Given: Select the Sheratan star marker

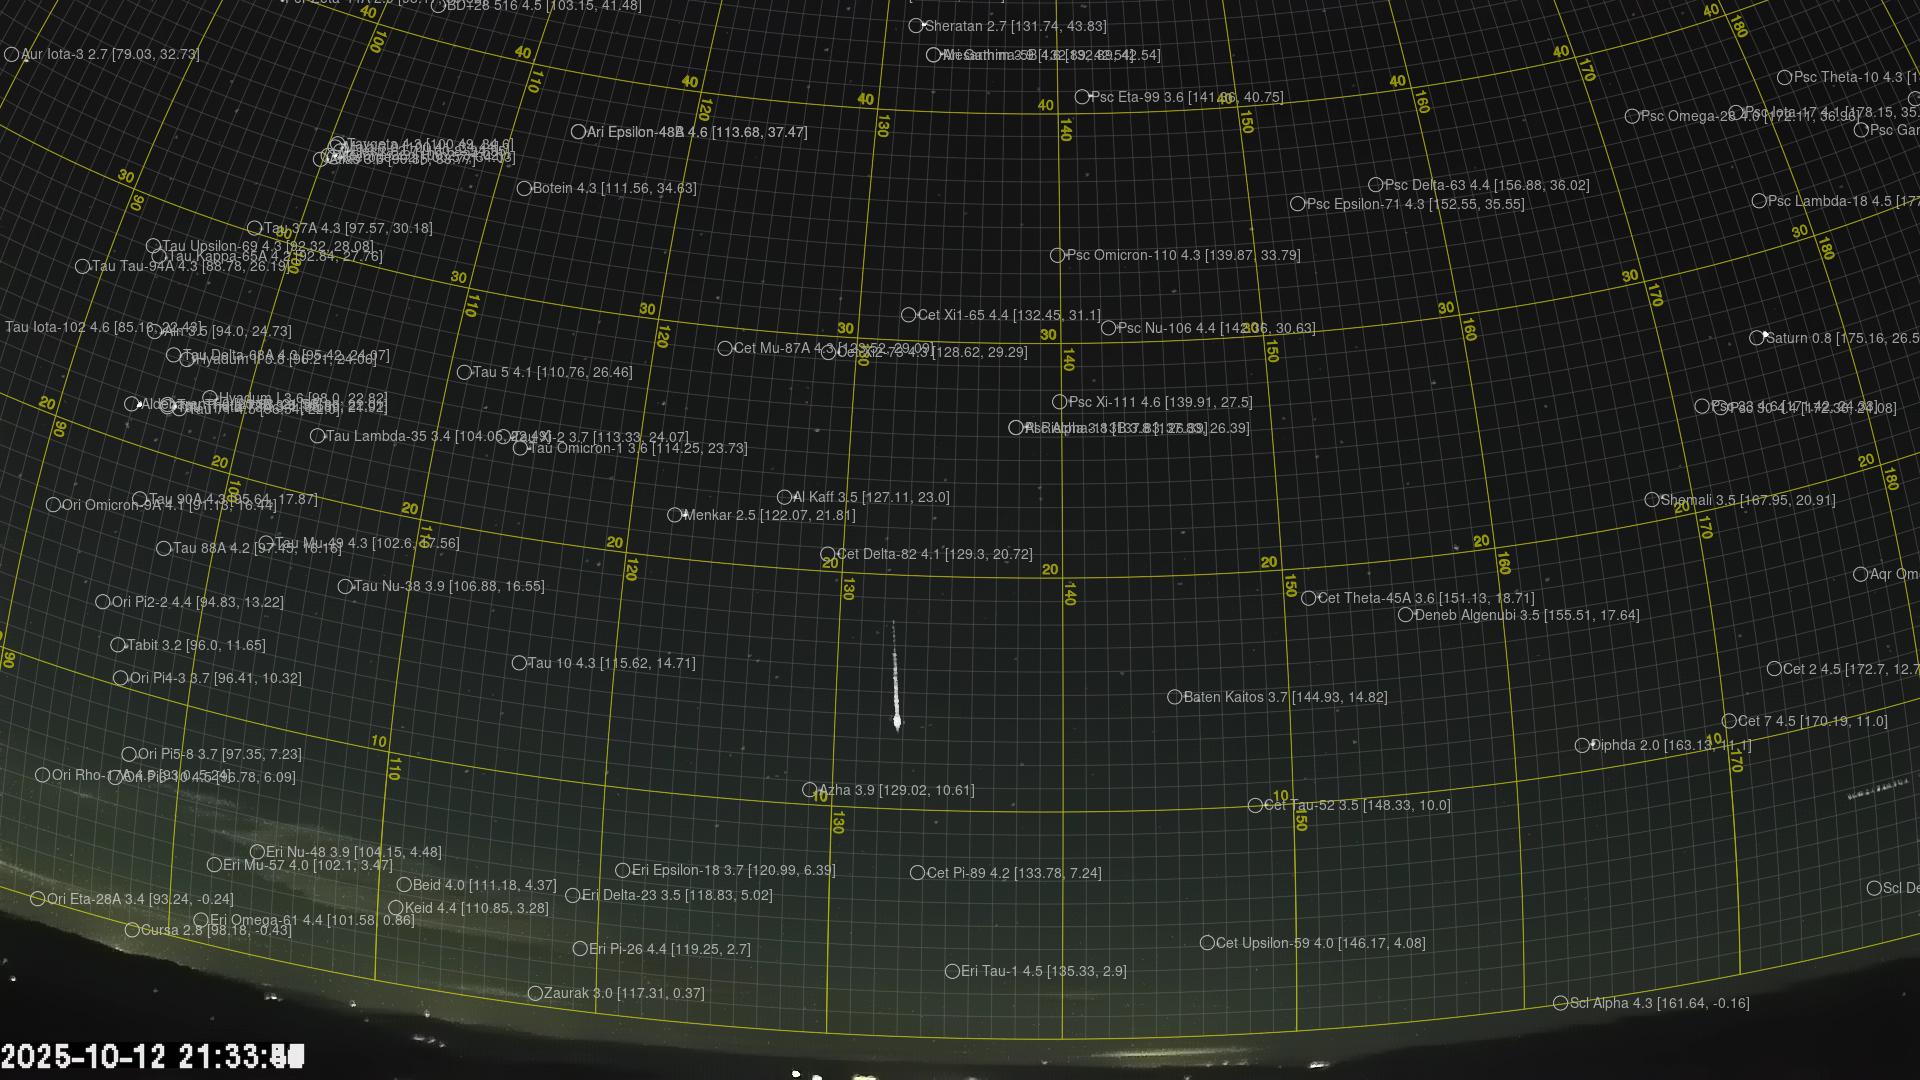Looking at the screenshot, I should (916, 26).
